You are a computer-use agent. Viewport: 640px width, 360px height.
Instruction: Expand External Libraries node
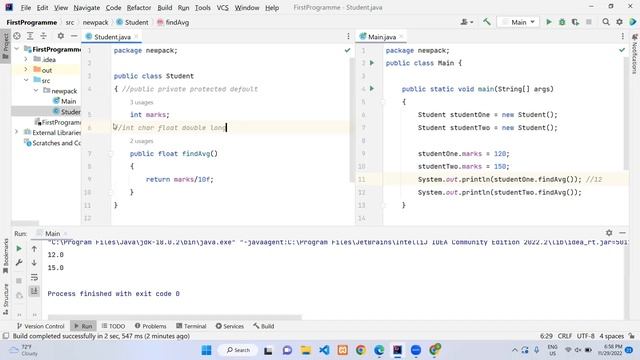tap(17, 132)
